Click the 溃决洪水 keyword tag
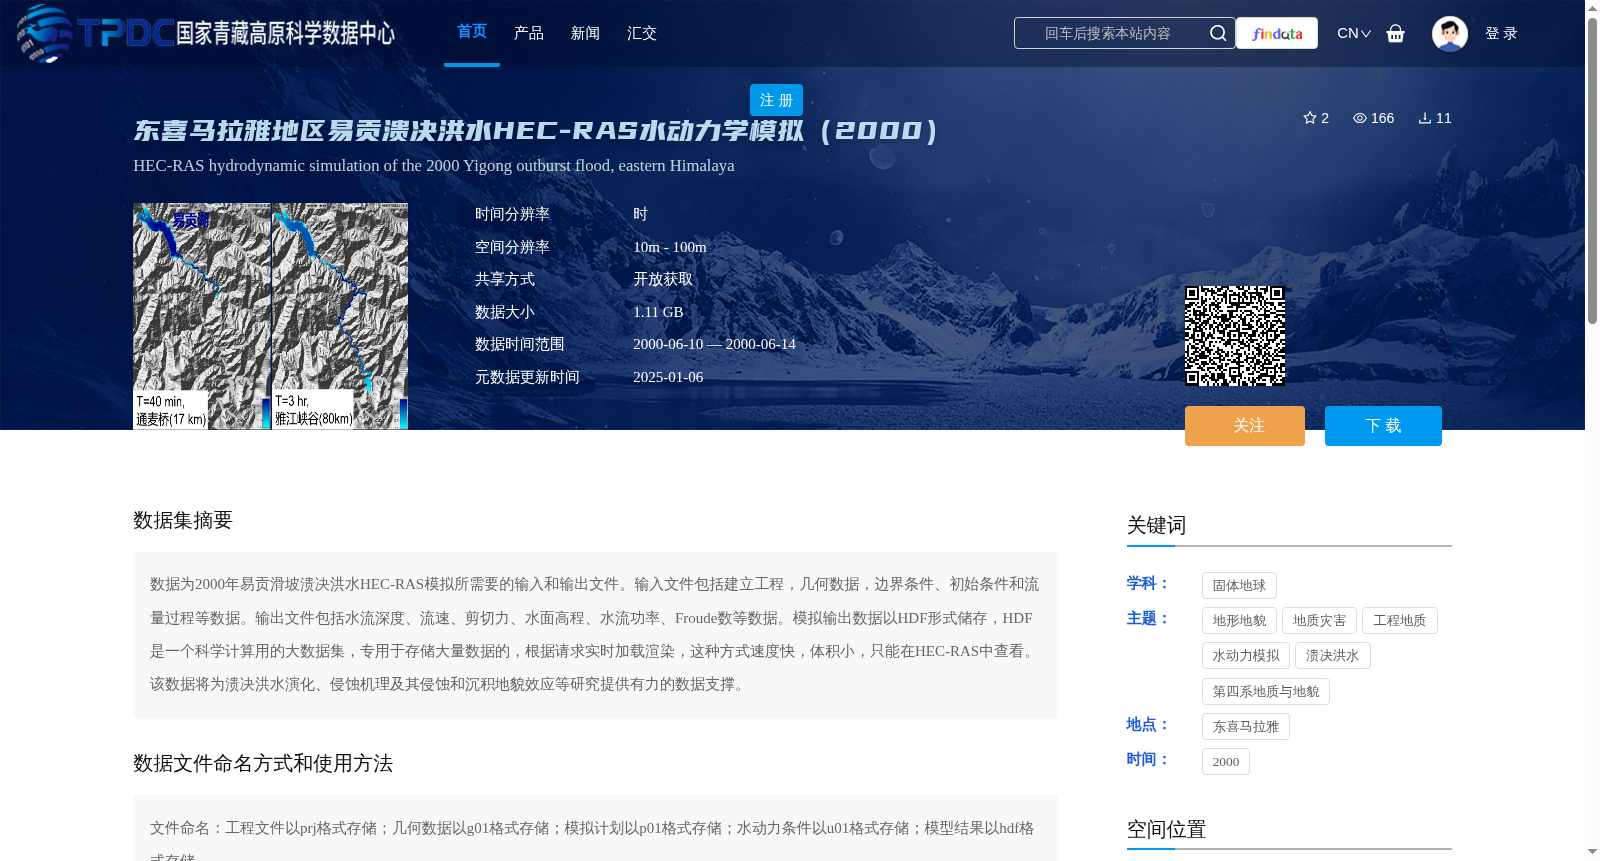Image resolution: width=1600 pixels, height=861 pixels. pos(1333,656)
